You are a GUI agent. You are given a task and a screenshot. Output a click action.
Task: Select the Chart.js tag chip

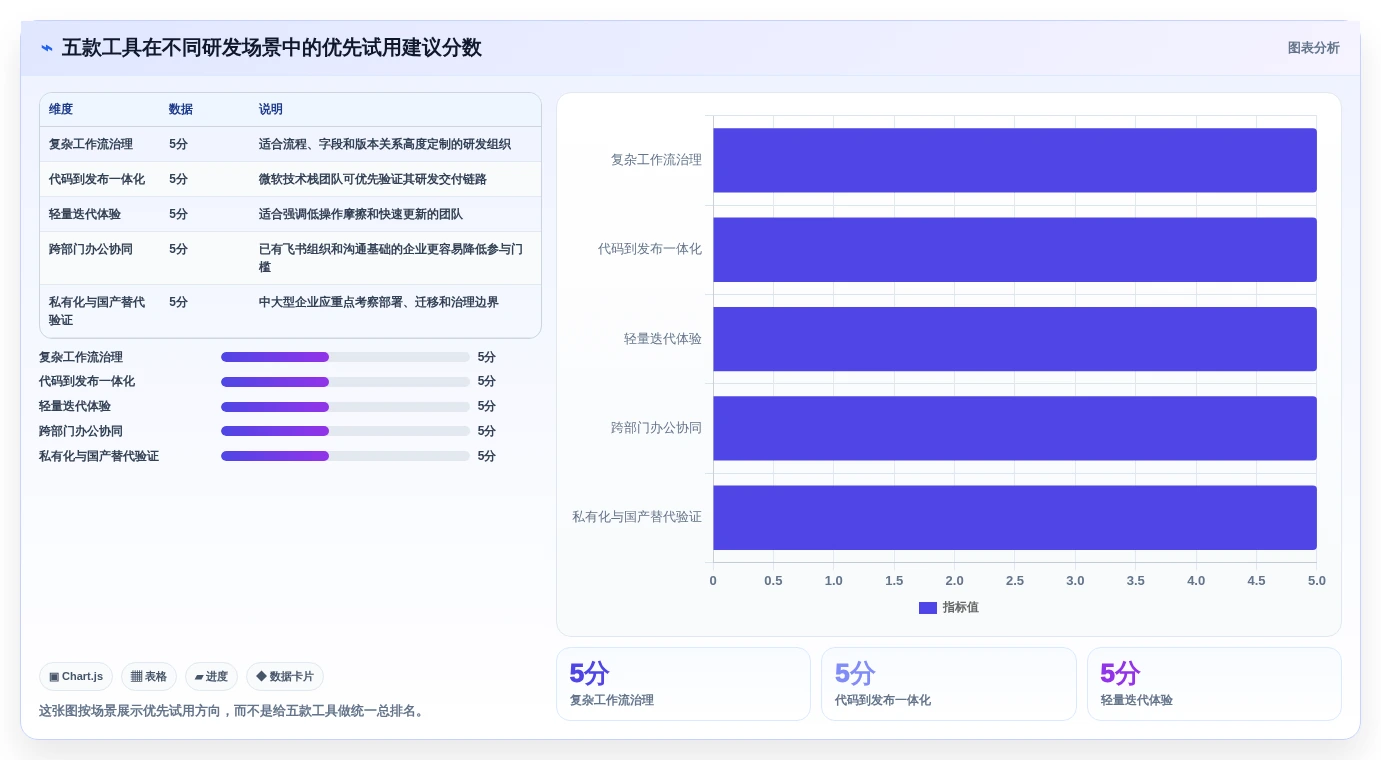click(x=76, y=677)
